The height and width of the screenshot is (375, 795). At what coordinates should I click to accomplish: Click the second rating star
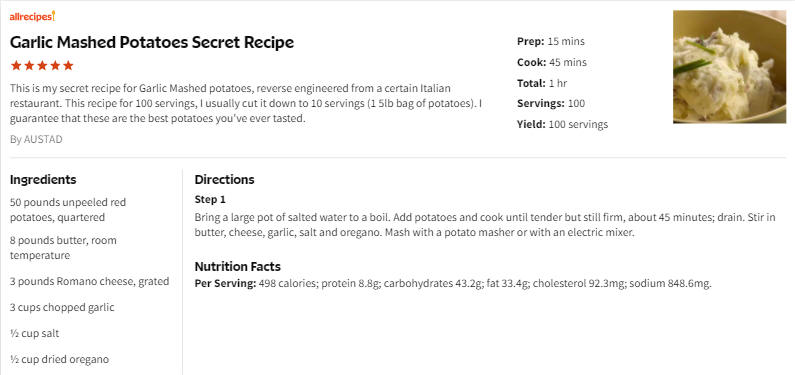coord(29,65)
